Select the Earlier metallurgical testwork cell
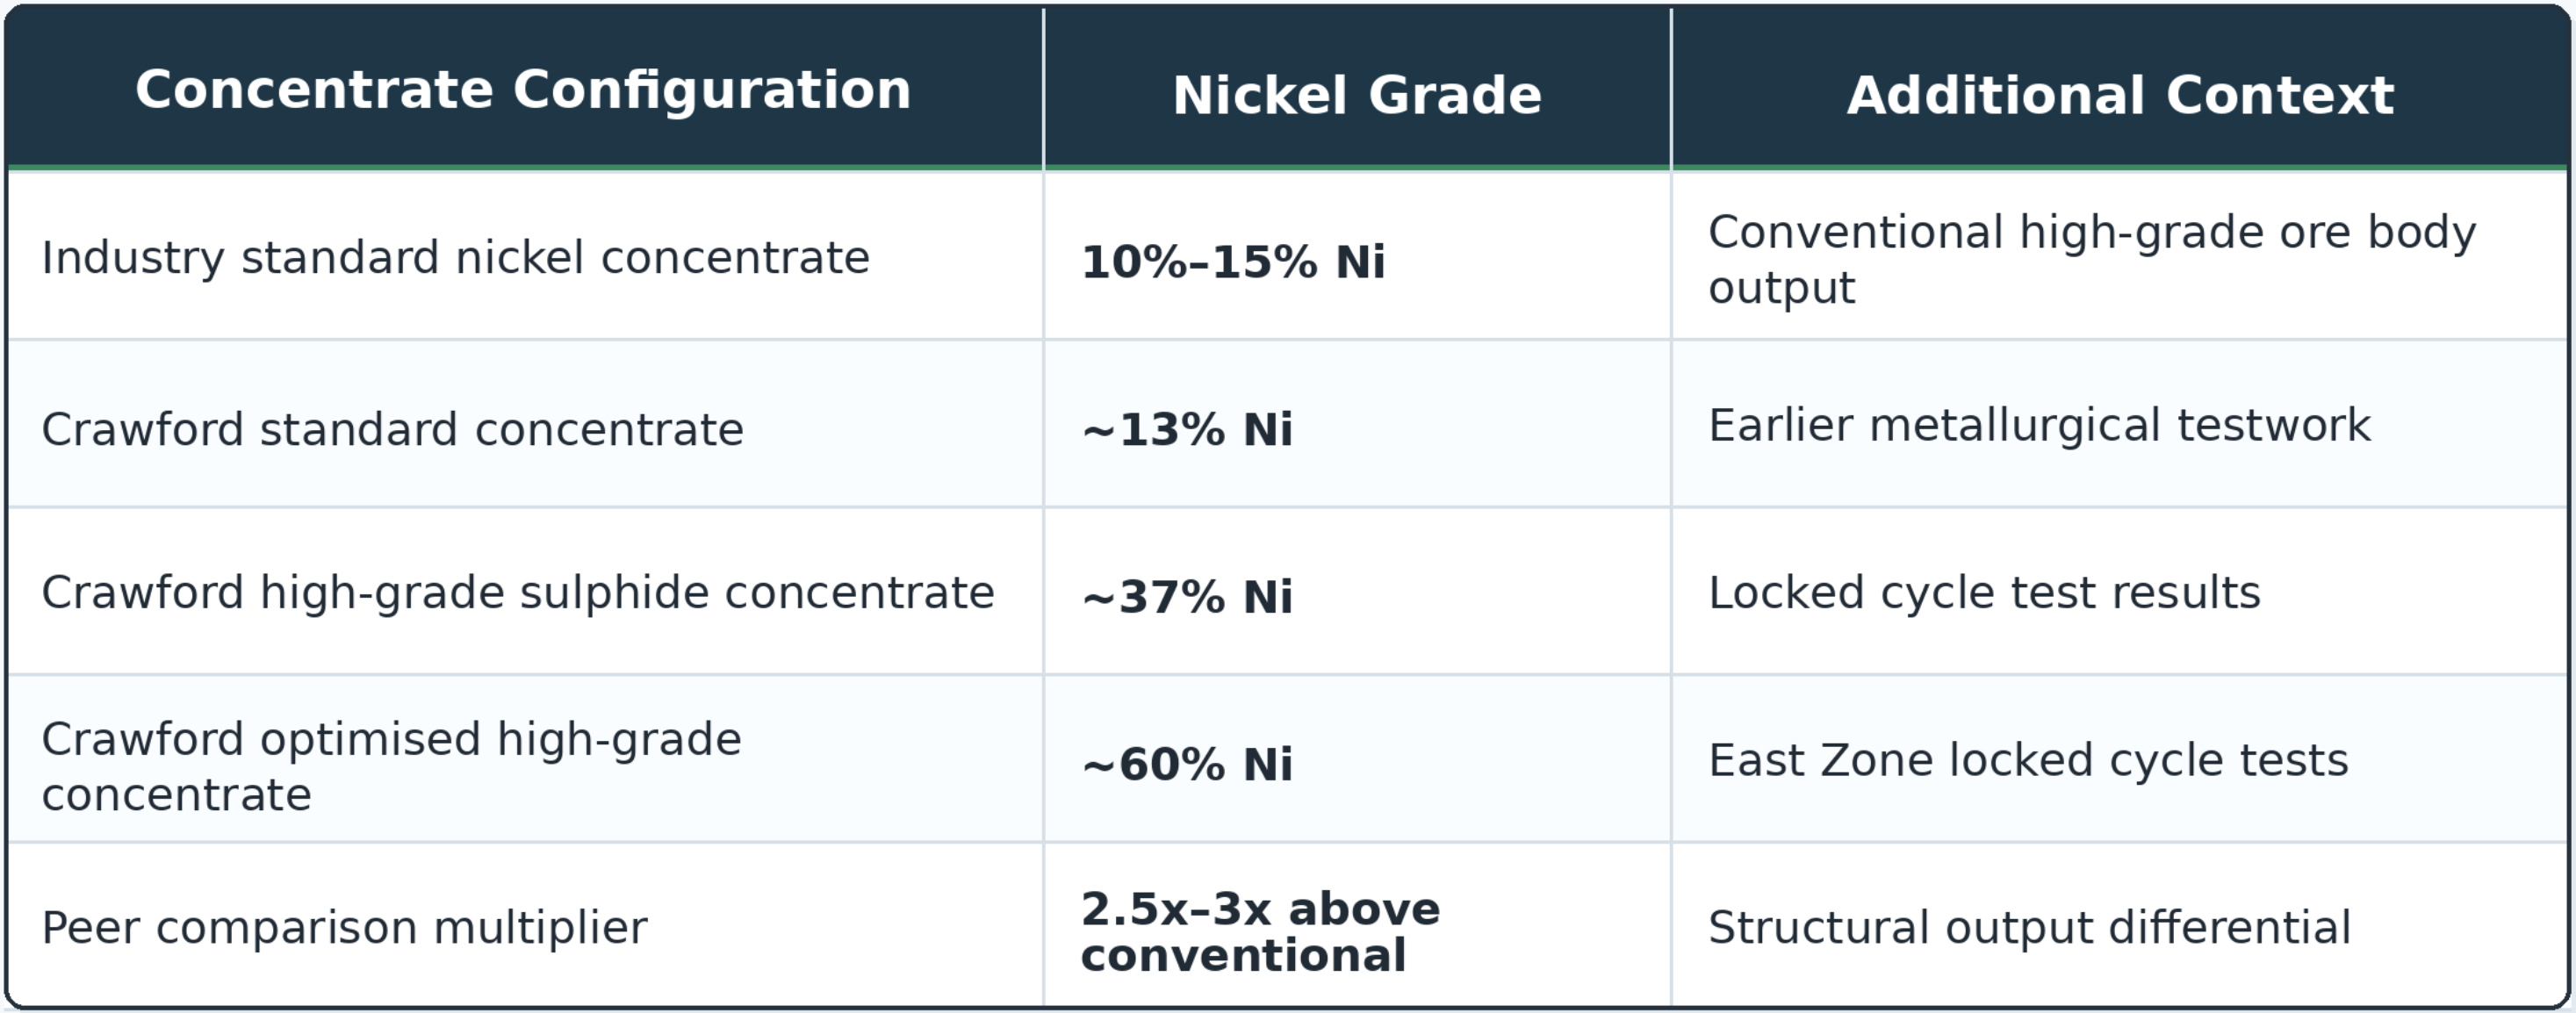This screenshot has height=1013, width=2576. (2120, 425)
